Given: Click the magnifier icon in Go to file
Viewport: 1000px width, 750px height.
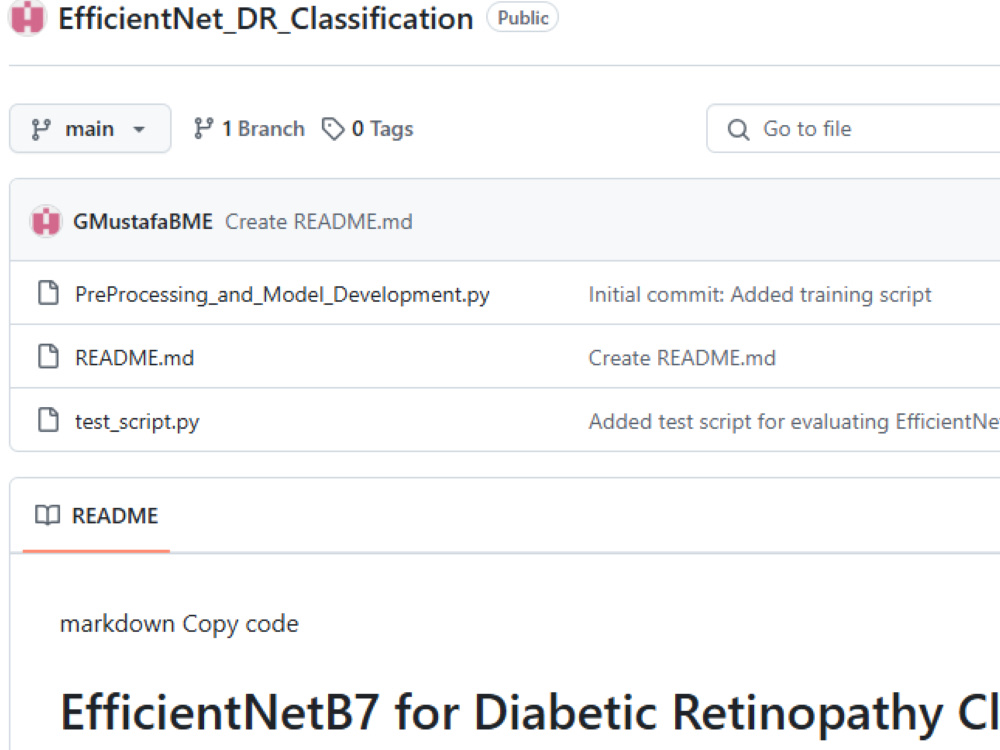Looking at the screenshot, I should click(739, 129).
